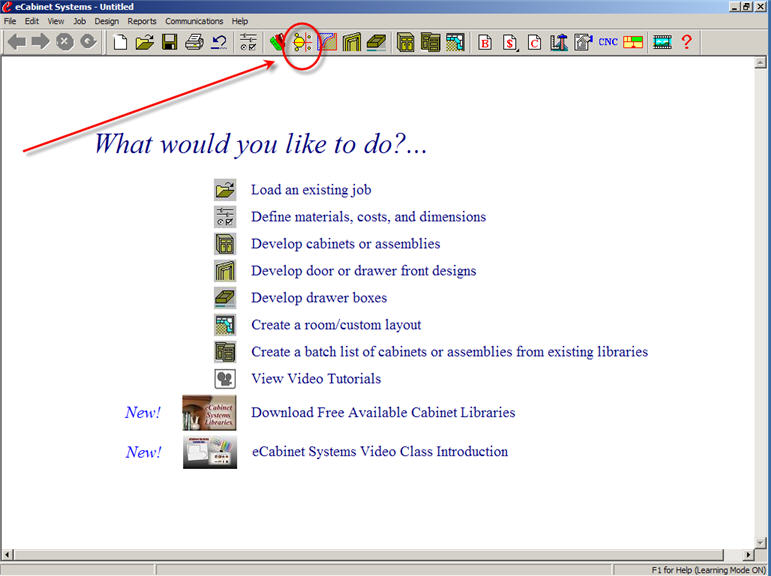Click 'Define materials, costs, and dimensions' link
The height and width of the screenshot is (576, 771).
368,217
